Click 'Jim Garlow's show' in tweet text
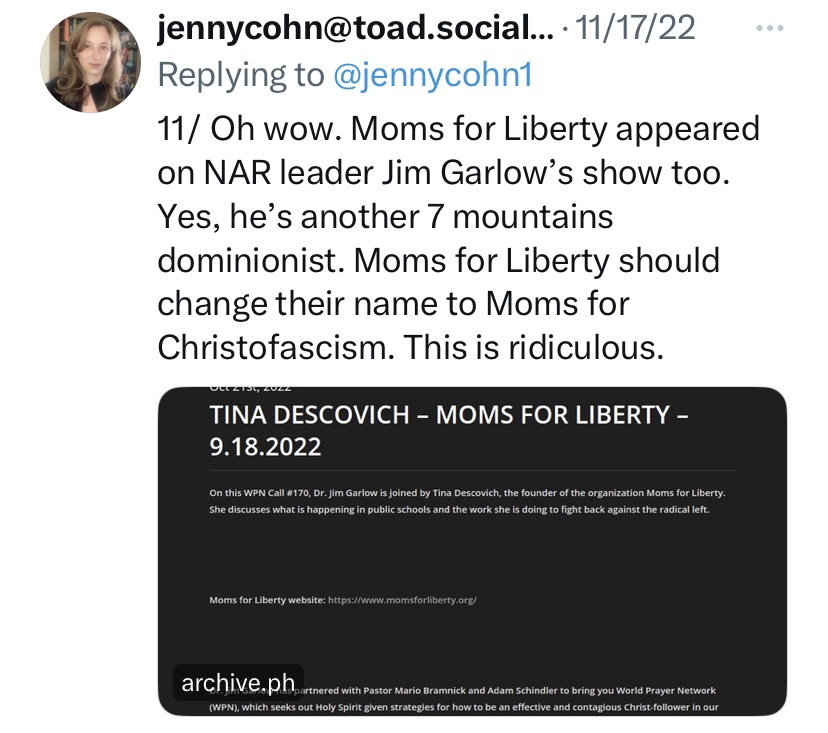Image resolution: width=828 pixels, height=733 pixels. 547,172
